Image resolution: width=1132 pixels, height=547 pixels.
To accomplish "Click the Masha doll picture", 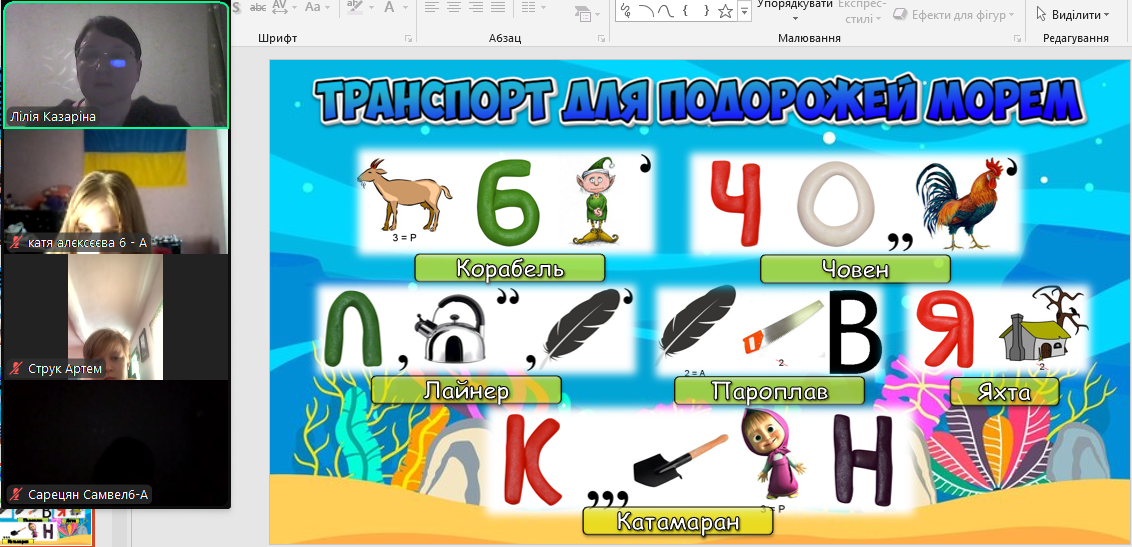I will (776, 456).
